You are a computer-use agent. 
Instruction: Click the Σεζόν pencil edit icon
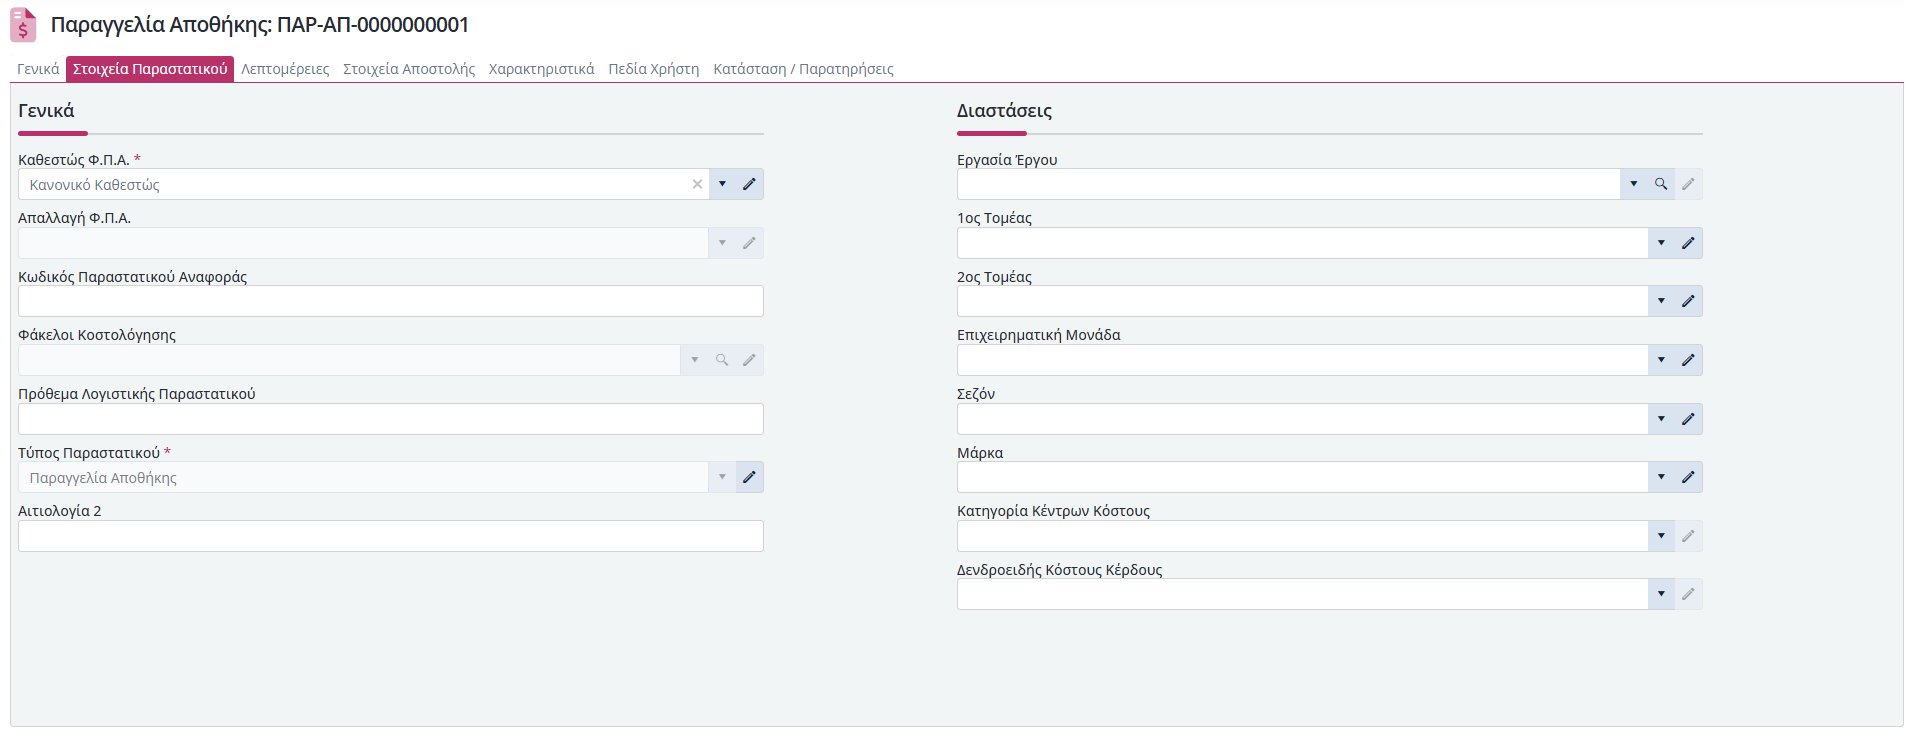tap(1688, 419)
